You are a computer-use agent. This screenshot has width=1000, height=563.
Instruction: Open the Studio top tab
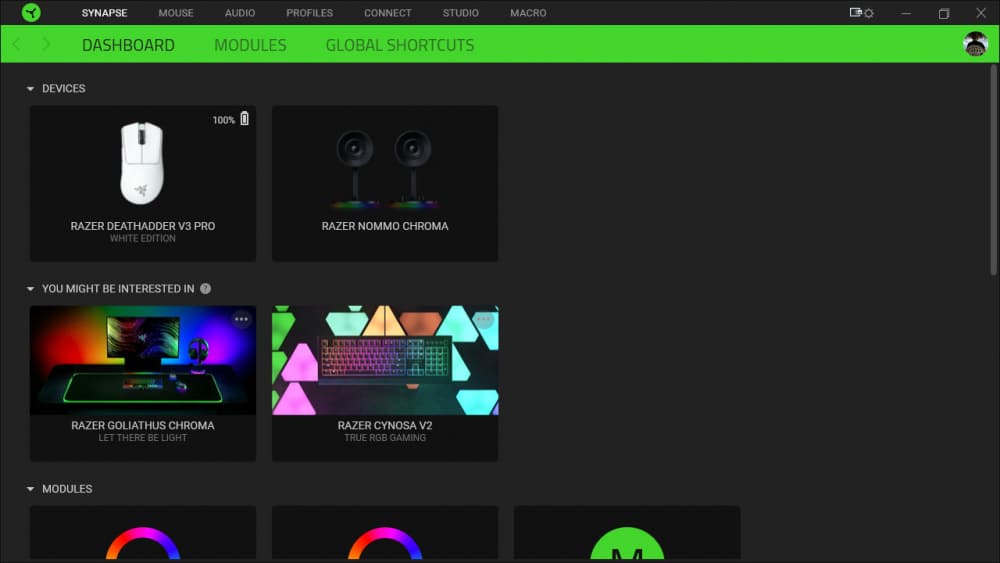coord(460,13)
